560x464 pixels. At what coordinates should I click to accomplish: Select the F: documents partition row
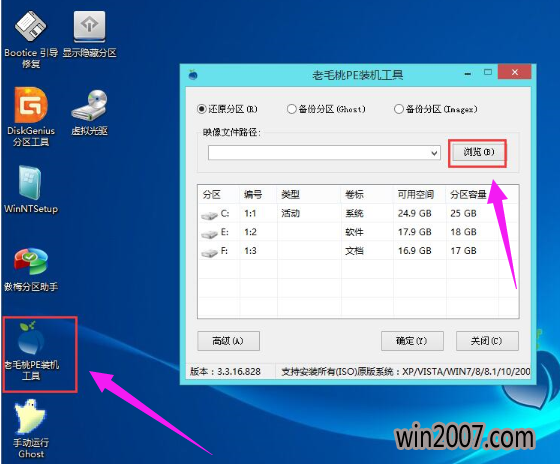tap(358, 251)
